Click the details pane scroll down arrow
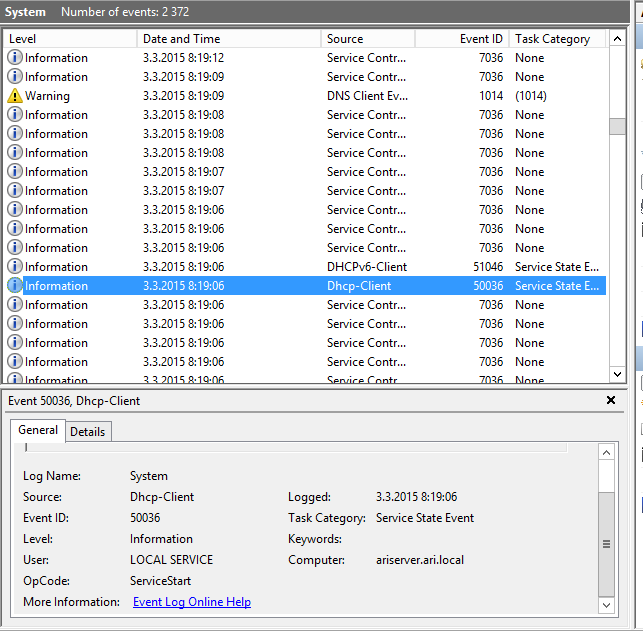The height and width of the screenshot is (632, 643). (x=607, y=605)
